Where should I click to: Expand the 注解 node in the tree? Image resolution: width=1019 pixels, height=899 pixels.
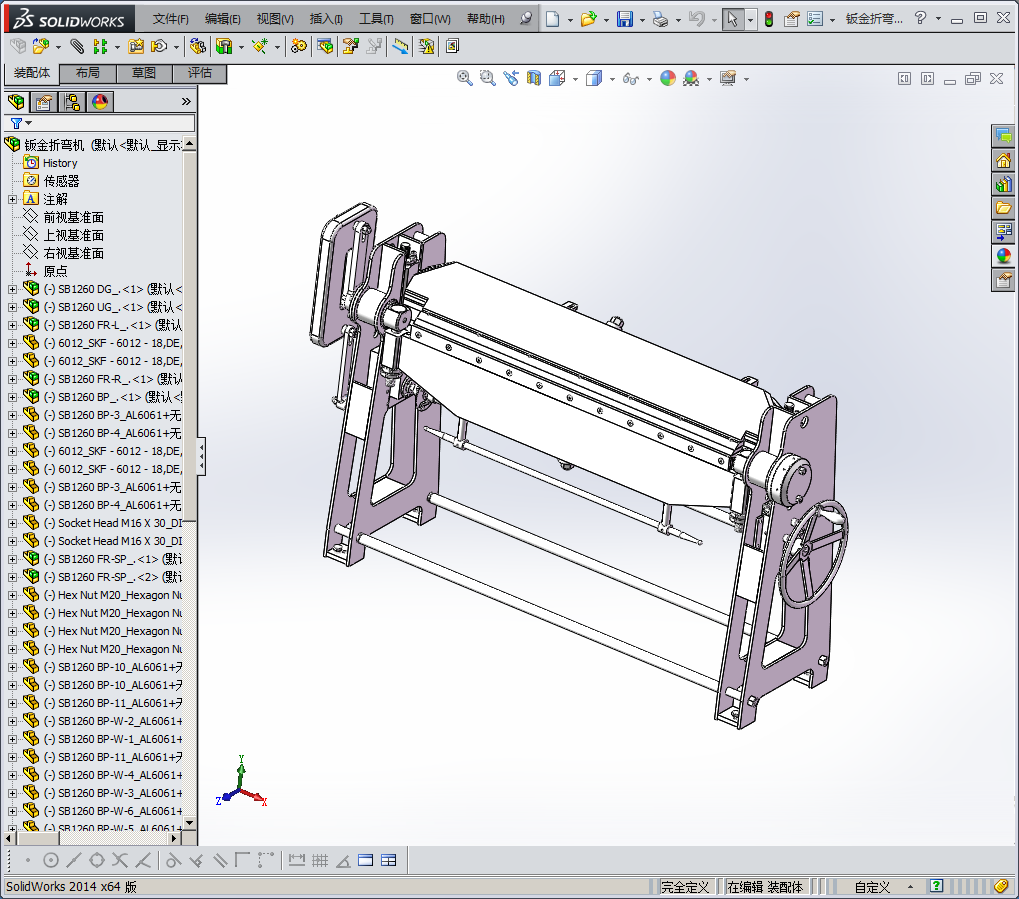pyautogui.click(x=12, y=199)
